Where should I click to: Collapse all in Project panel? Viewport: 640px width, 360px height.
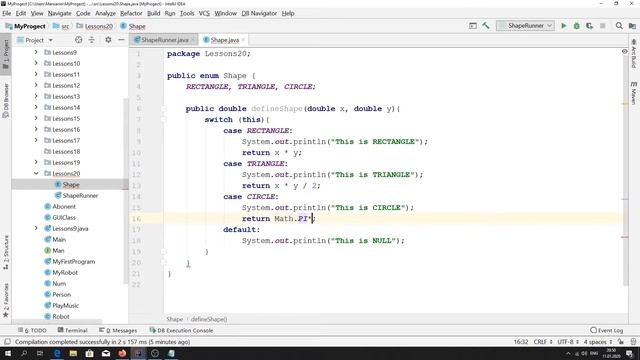tap(91, 40)
